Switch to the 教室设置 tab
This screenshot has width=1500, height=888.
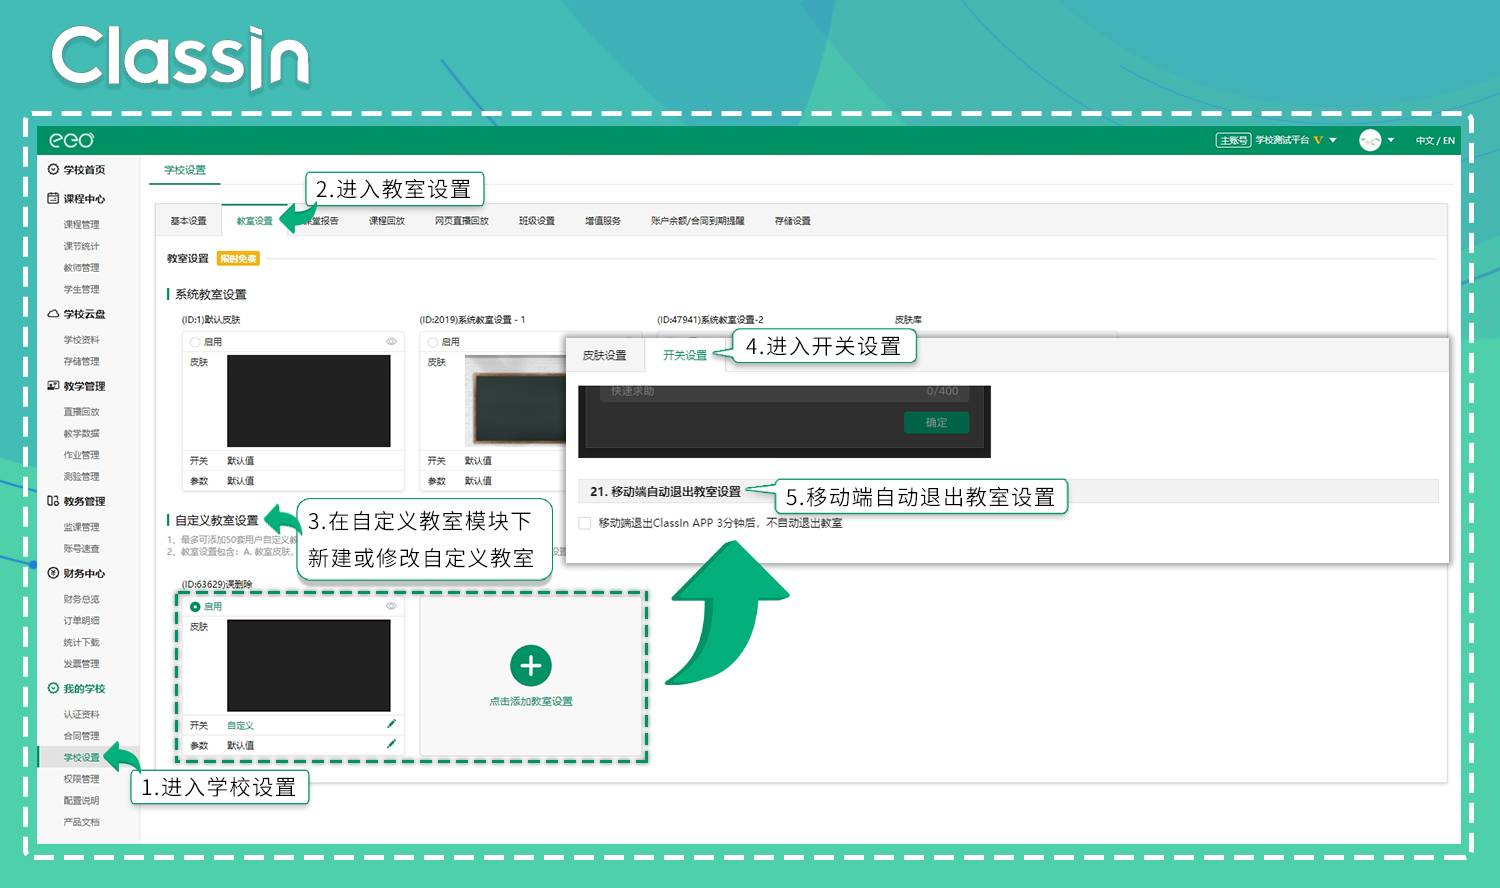(254, 221)
